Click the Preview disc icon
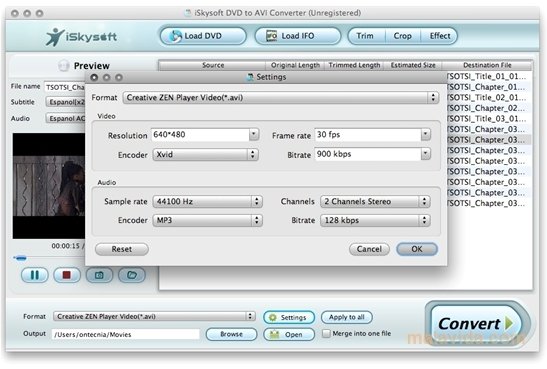Viewport: 547px width, 369px height. click(x=63, y=66)
